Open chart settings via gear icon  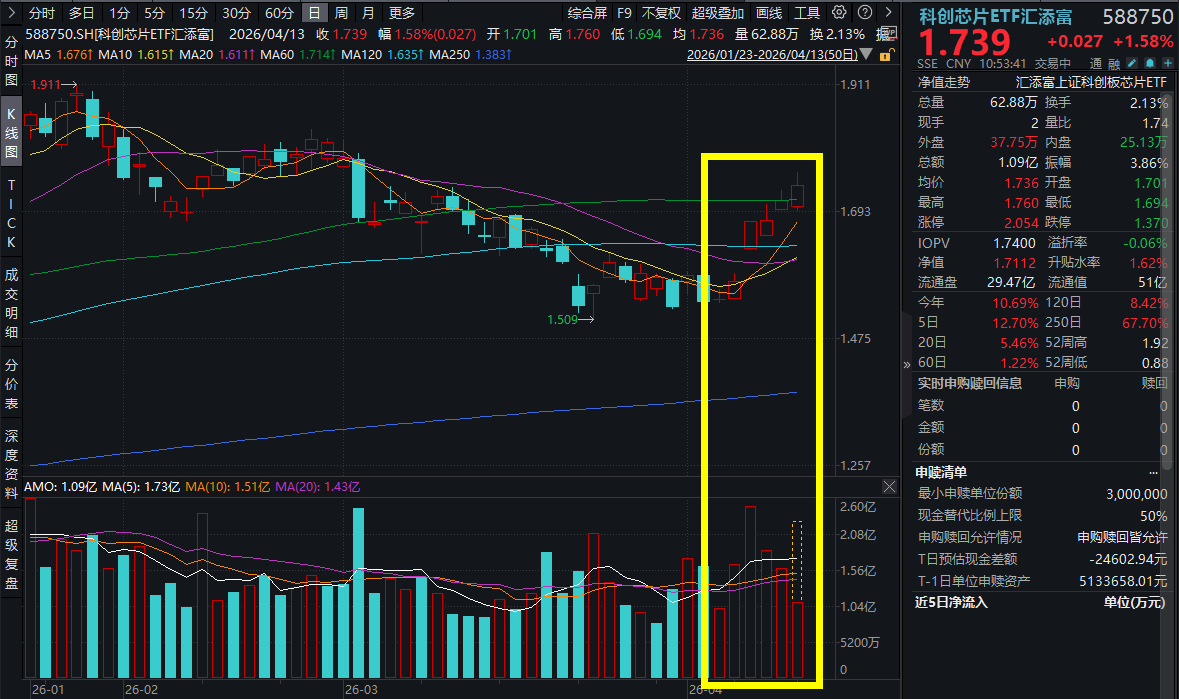click(839, 13)
